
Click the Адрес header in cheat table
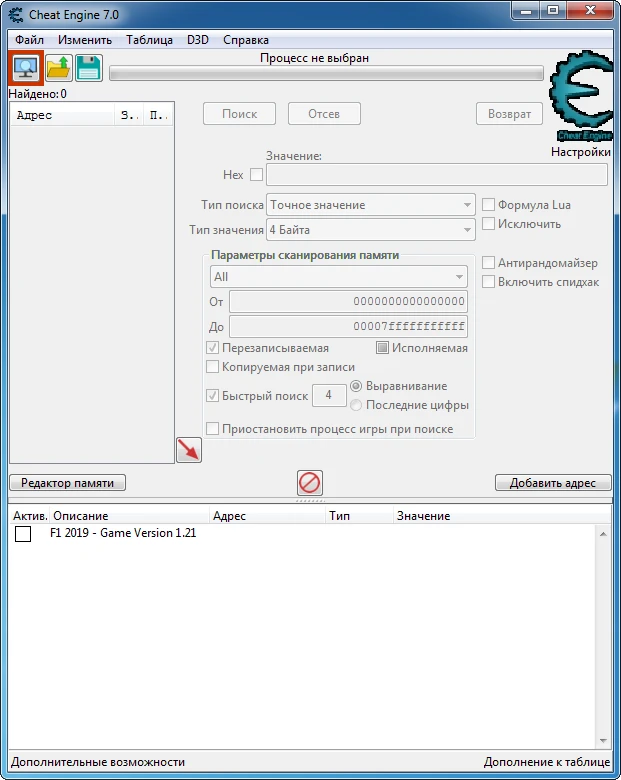pyautogui.click(x=268, y=516)
